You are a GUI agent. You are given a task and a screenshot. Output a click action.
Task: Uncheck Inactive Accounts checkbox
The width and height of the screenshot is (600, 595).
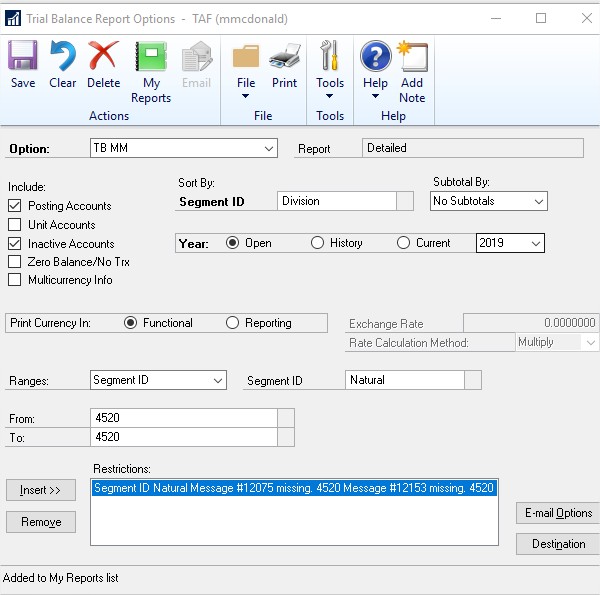click(x=15, y=243)
